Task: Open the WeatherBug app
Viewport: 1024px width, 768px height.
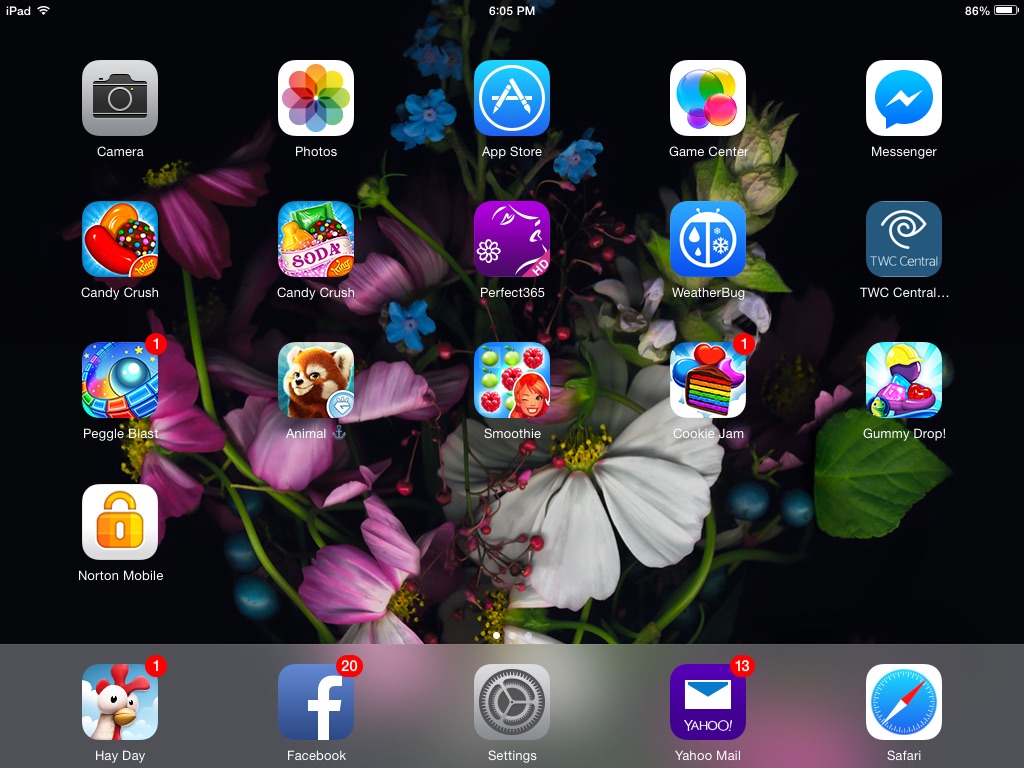Action: (707, 239)
